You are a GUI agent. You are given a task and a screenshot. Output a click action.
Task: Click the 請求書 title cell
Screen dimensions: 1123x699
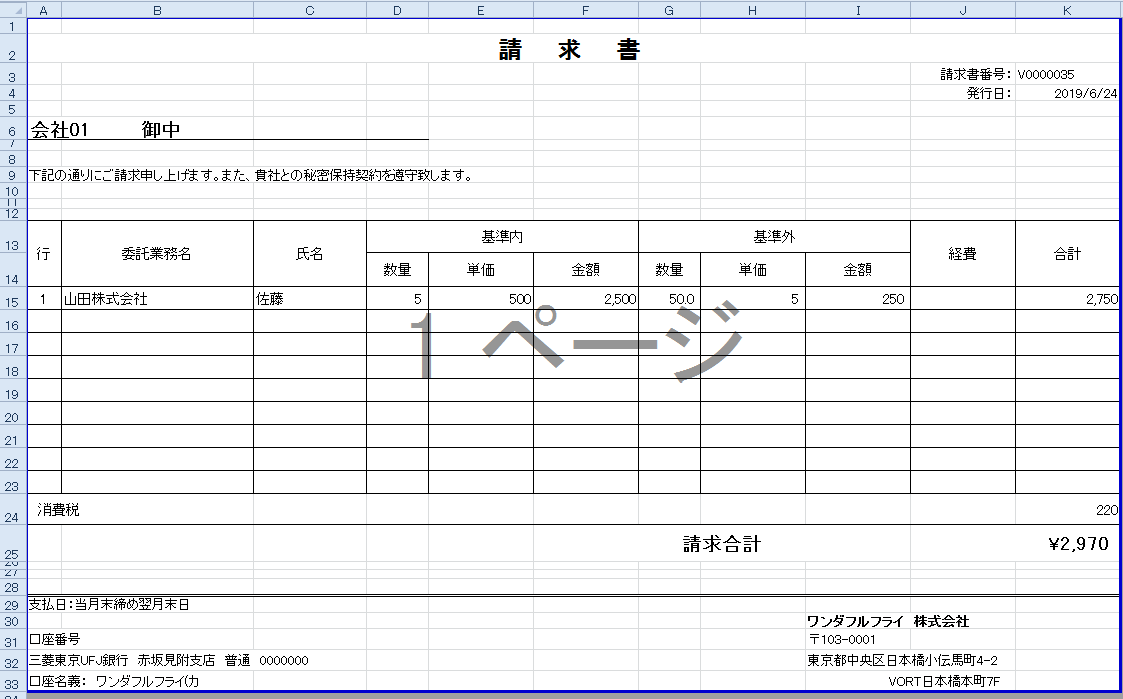(x=569, y=49)
